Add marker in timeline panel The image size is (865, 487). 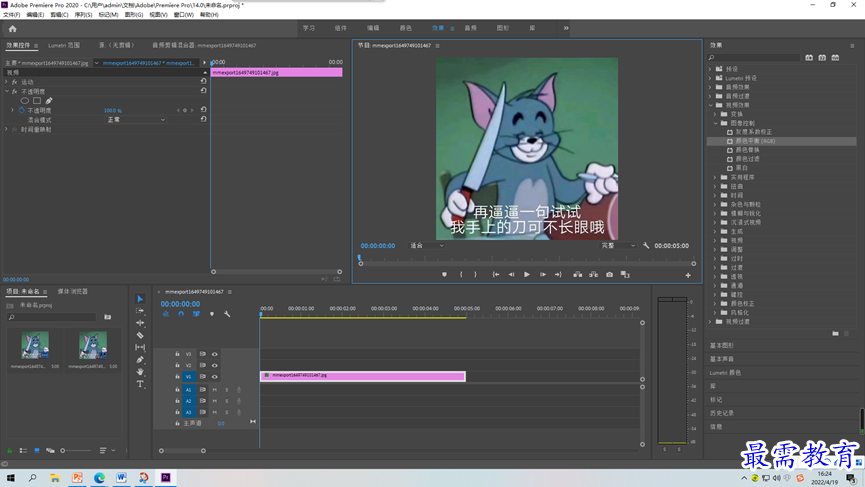[212, 314]
